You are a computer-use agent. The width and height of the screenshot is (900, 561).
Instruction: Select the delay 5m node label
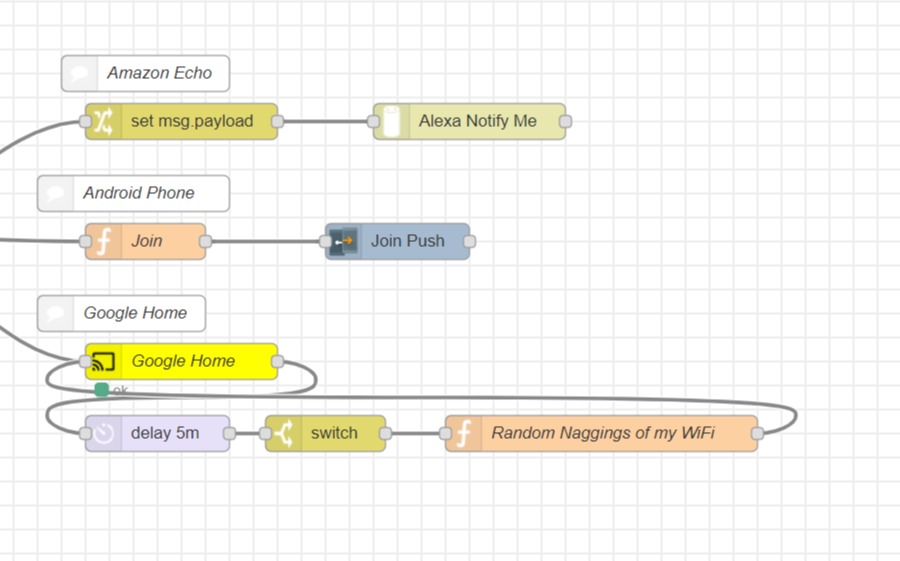coord(165,434)
